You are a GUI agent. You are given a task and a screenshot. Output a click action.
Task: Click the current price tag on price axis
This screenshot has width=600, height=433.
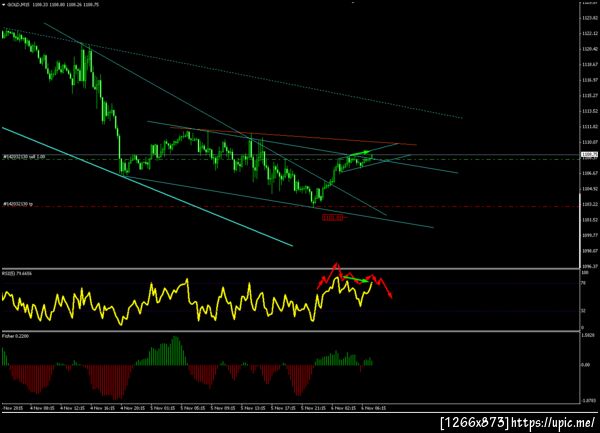[589, 155]
